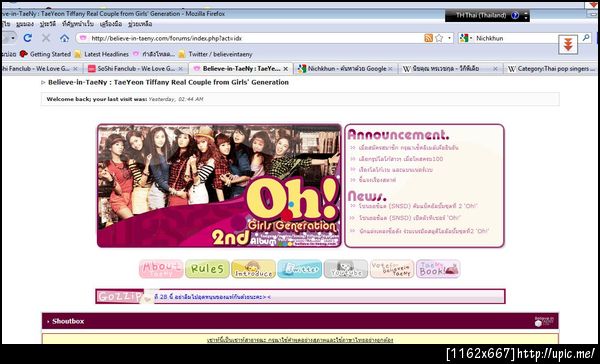Click the underlined Shoutbox notice text

click(300, 340)
